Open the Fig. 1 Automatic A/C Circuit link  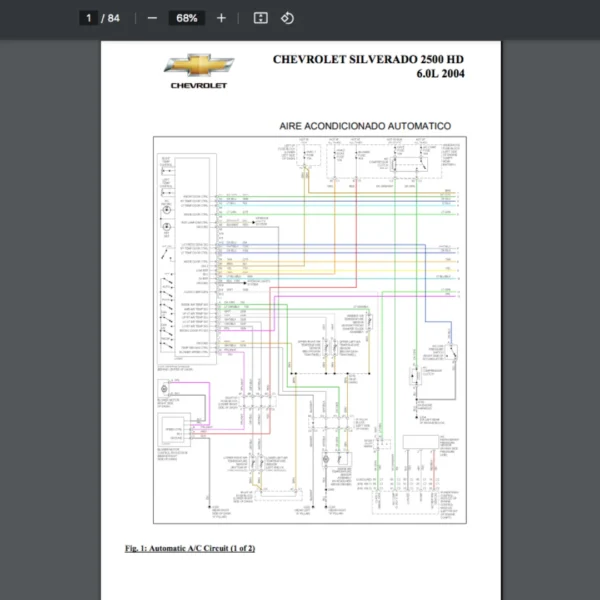190,548
